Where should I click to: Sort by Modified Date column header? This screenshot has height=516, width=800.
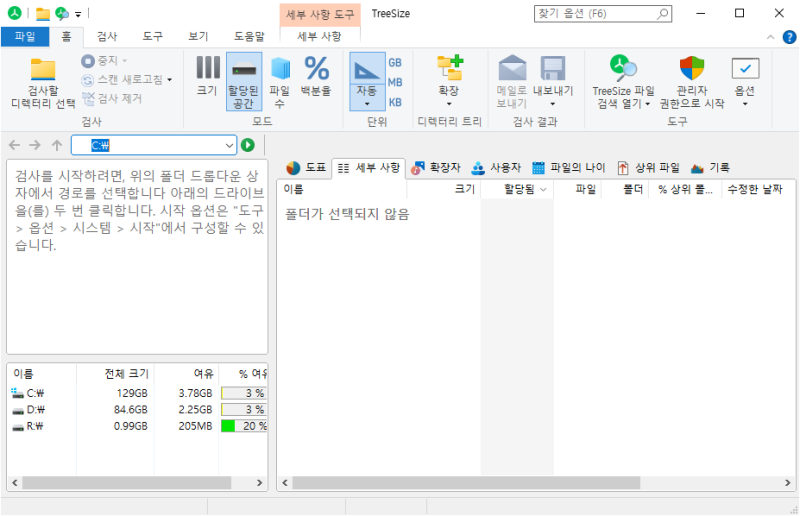(757, 189)
